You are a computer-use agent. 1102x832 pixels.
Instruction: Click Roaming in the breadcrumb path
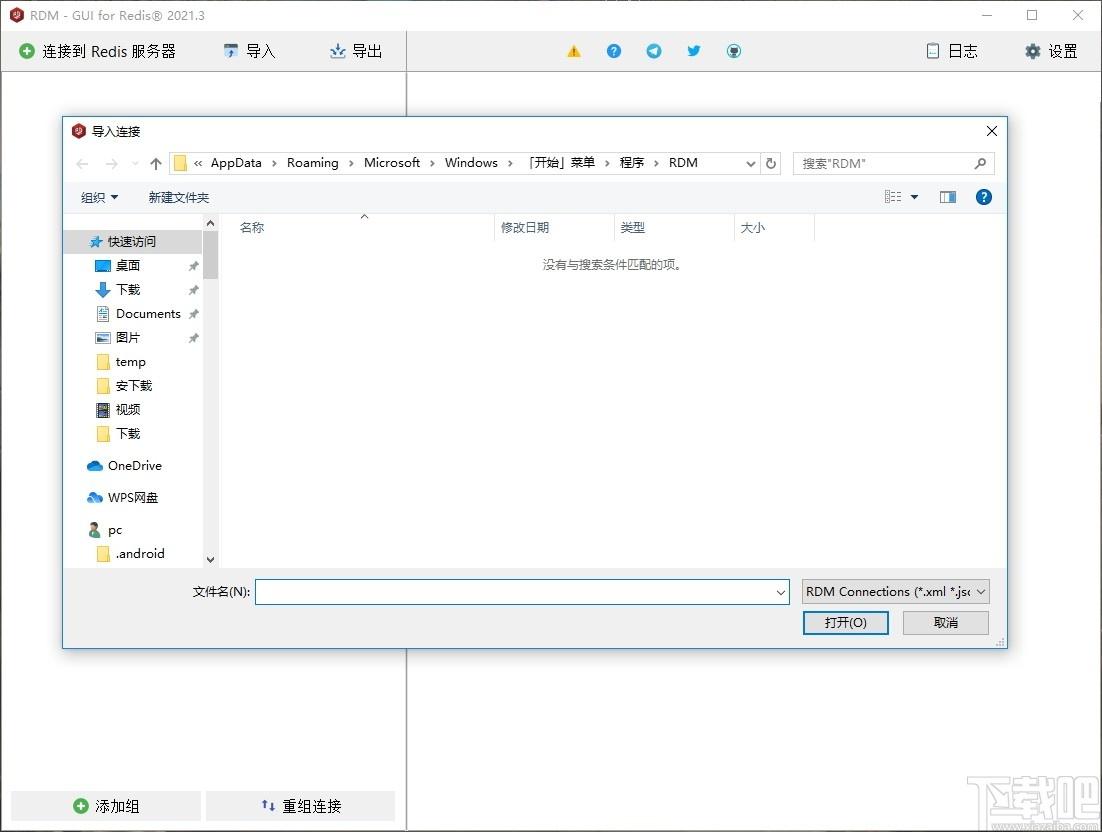tap(313, 163)
